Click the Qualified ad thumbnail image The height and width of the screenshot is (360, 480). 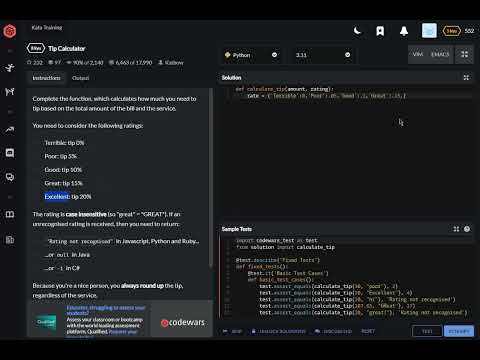tap(46, 322)
